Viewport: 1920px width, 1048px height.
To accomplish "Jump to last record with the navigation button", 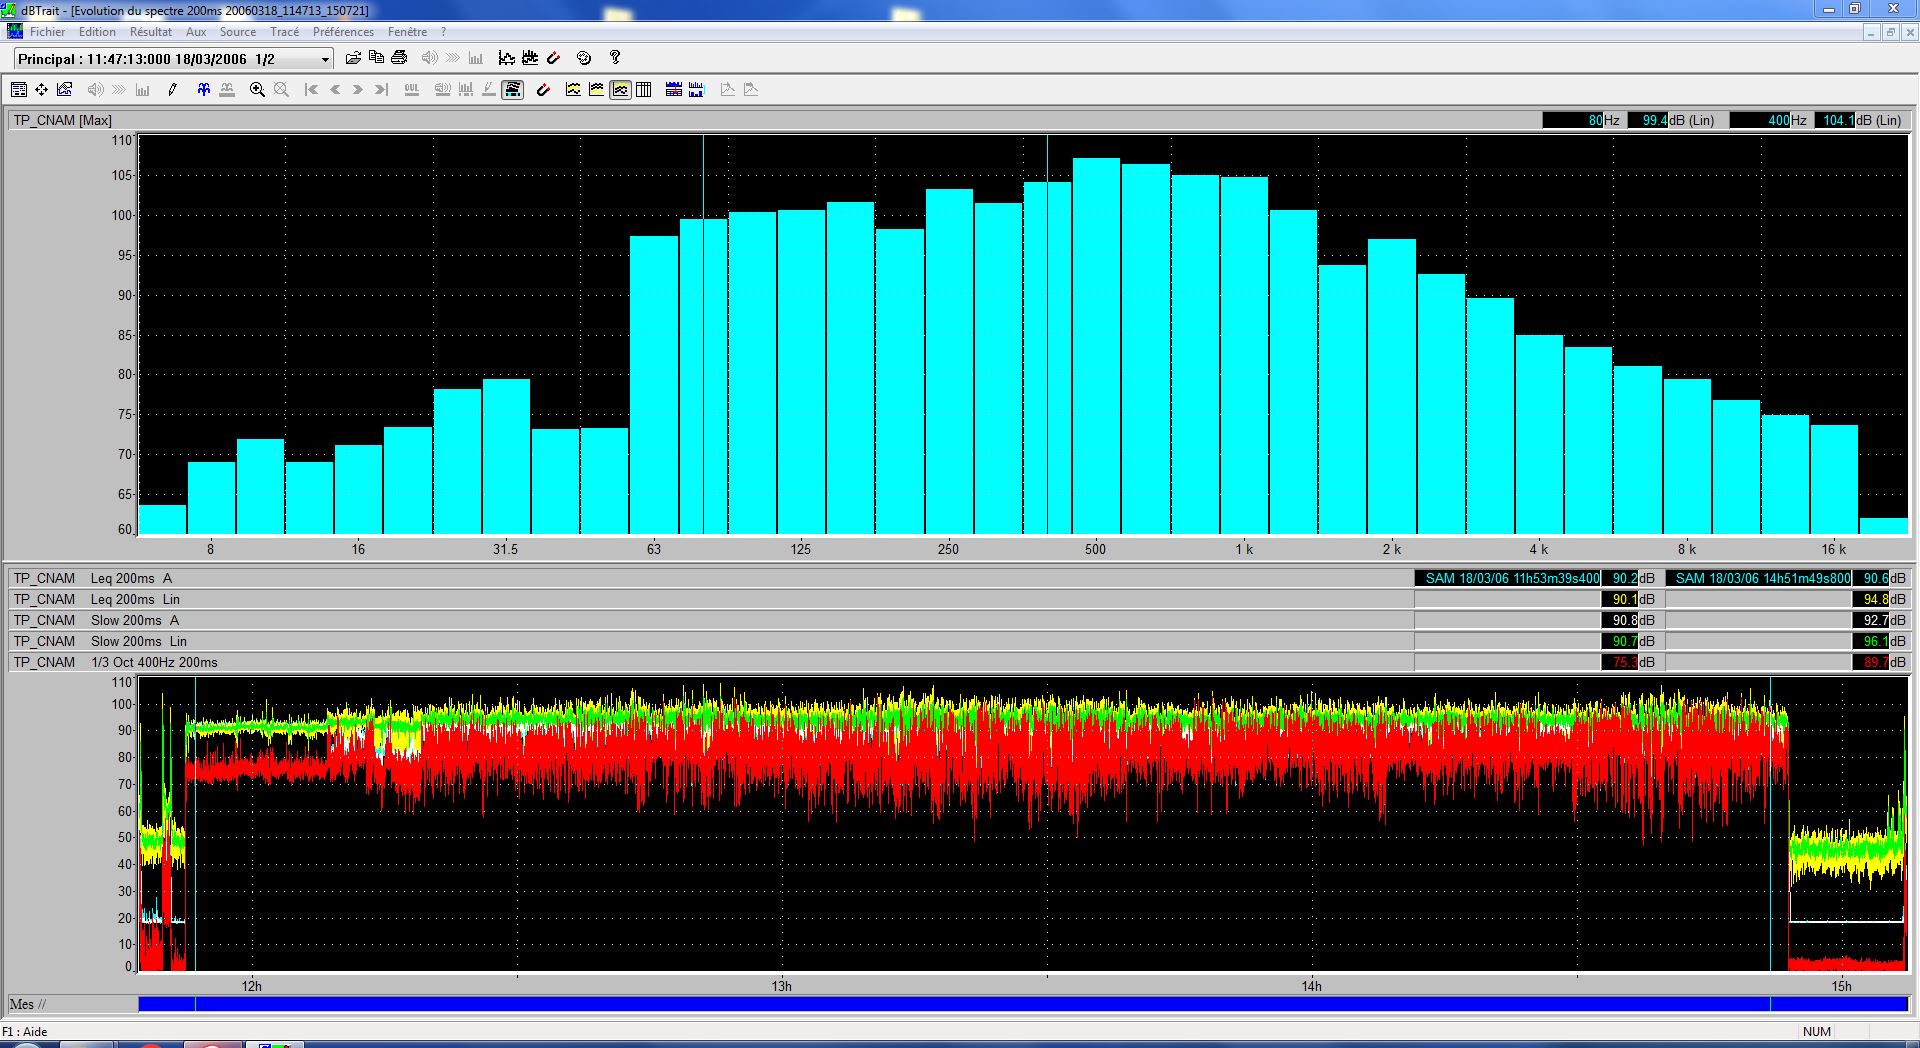I will (x=380, y=89).
